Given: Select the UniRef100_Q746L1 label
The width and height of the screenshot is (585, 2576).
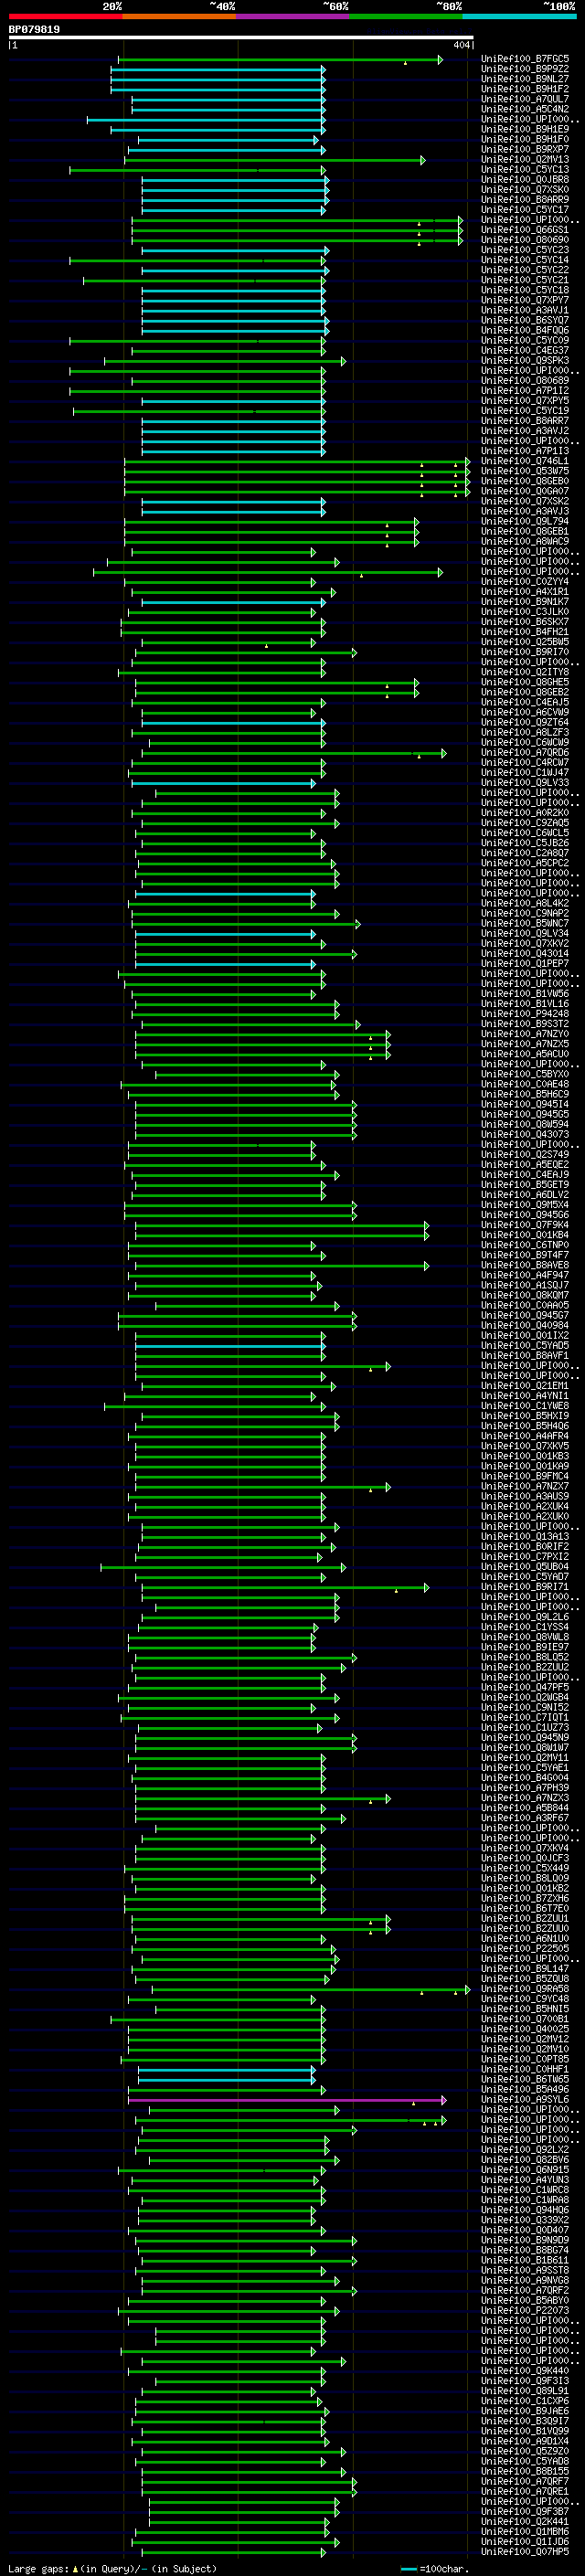Looking at the screenshot, I should tap(524, 461).
